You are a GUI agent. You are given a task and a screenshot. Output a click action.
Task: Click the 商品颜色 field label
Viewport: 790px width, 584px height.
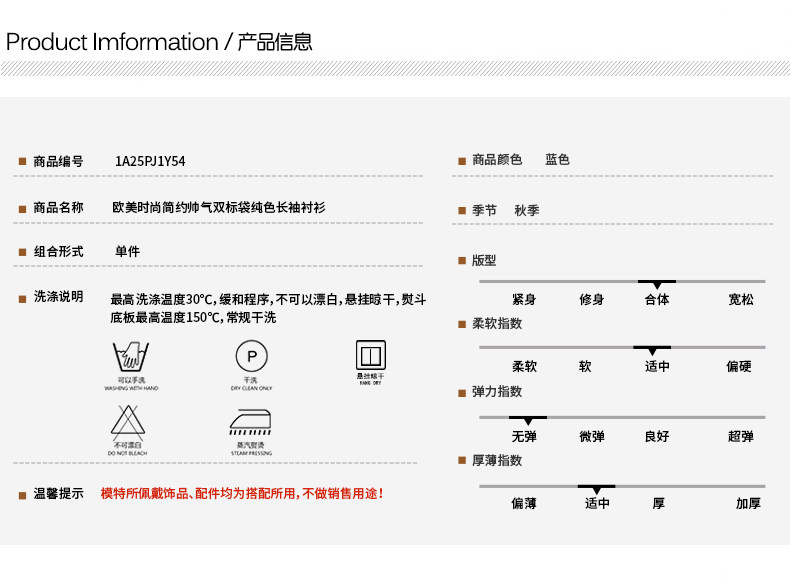point(497,160)
